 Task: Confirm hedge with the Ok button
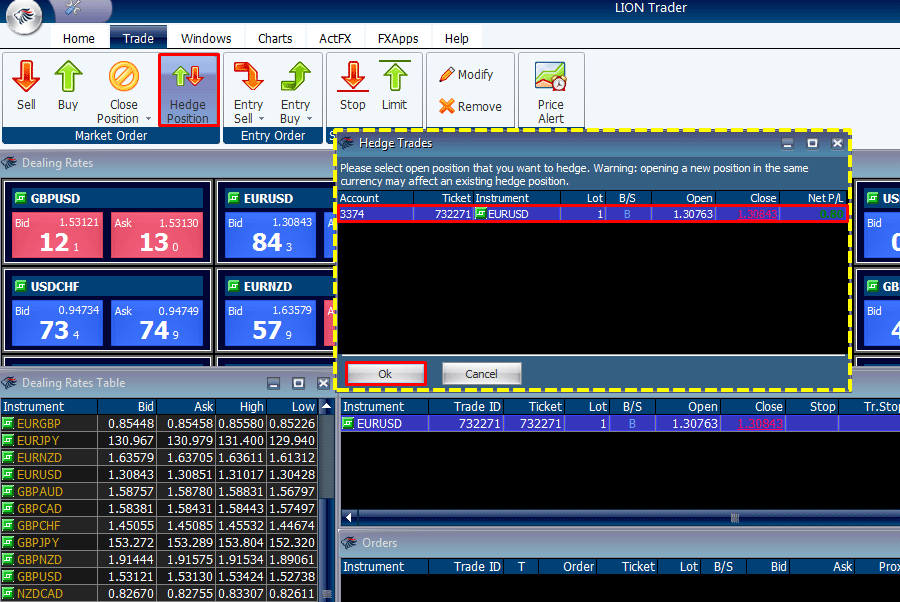[x=385, y=374]
